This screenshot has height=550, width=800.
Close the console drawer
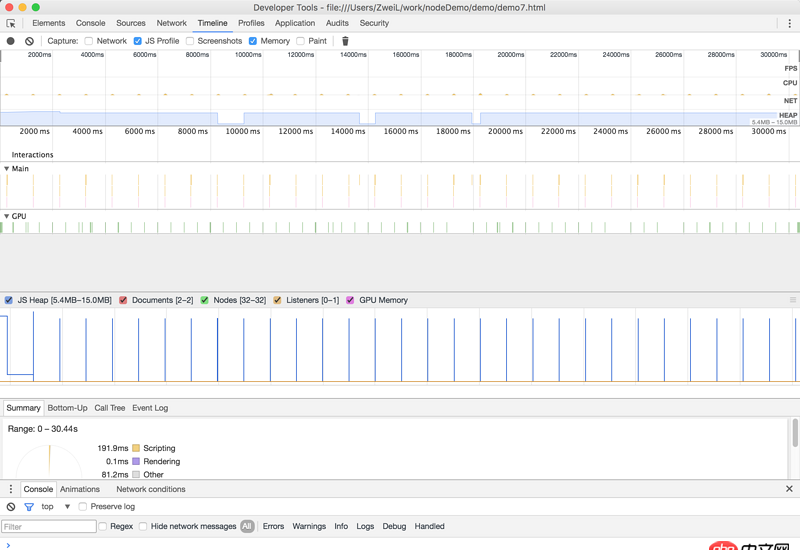[x=789, y=489]
